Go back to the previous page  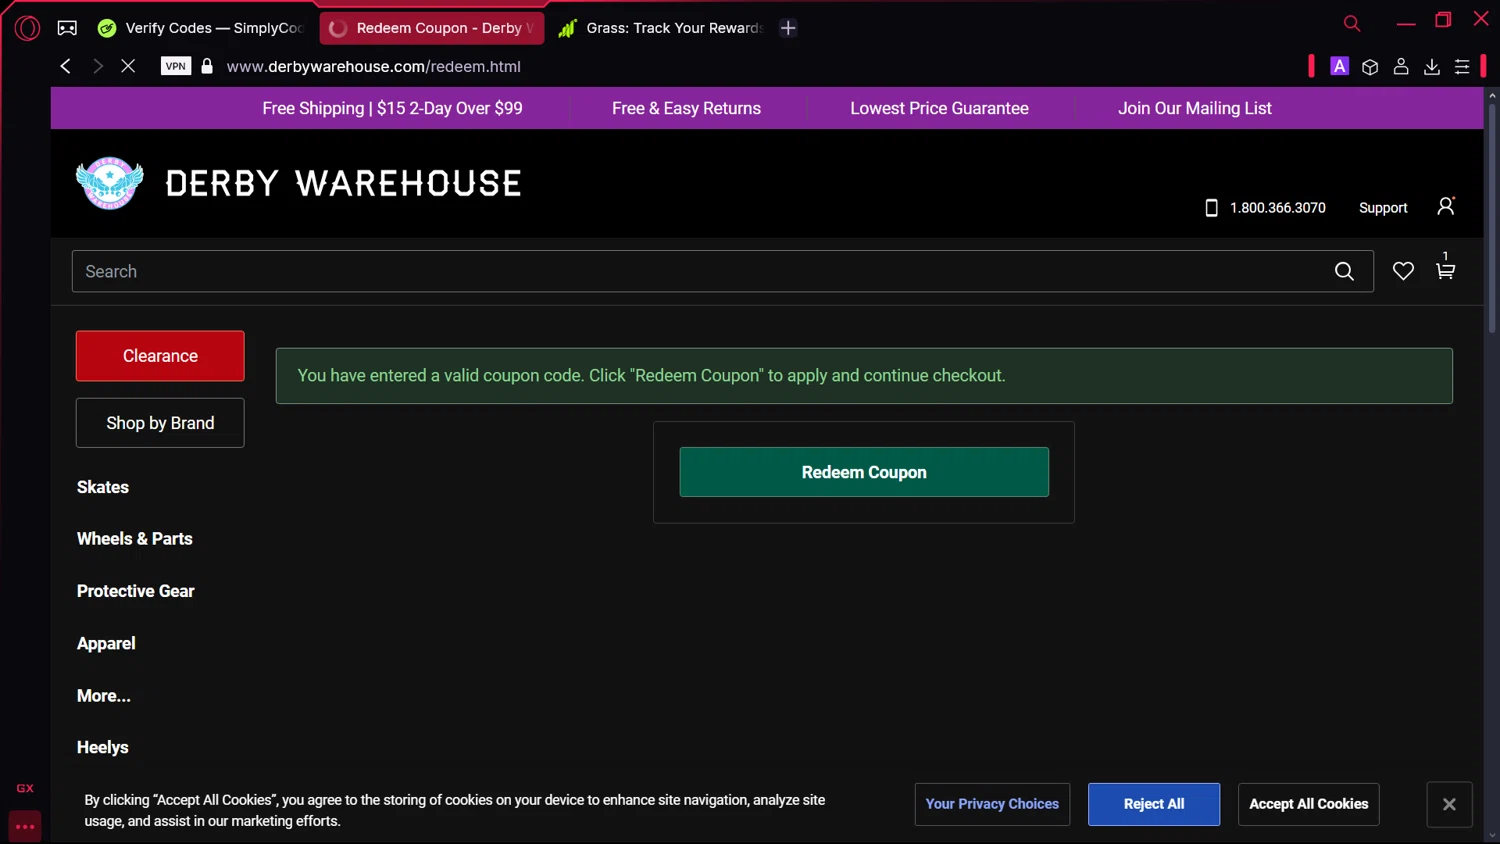[x=65, y=66]
